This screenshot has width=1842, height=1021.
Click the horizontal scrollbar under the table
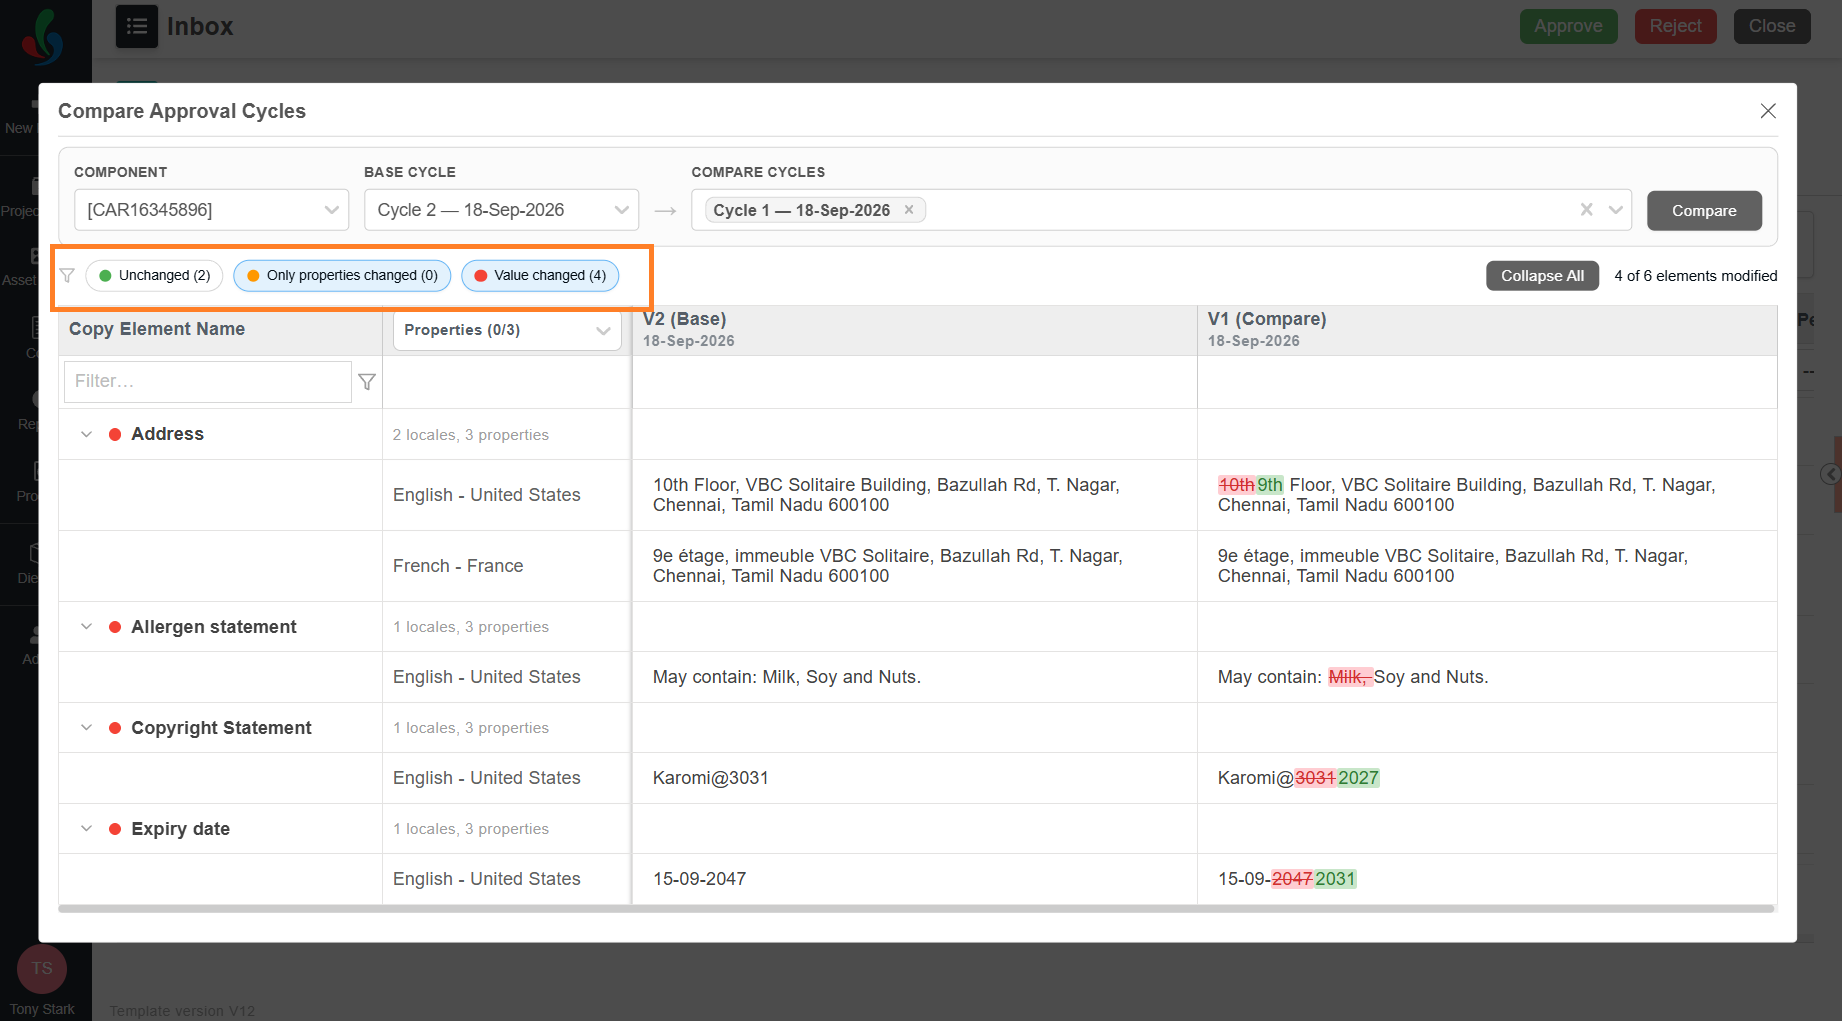(916, 909)
